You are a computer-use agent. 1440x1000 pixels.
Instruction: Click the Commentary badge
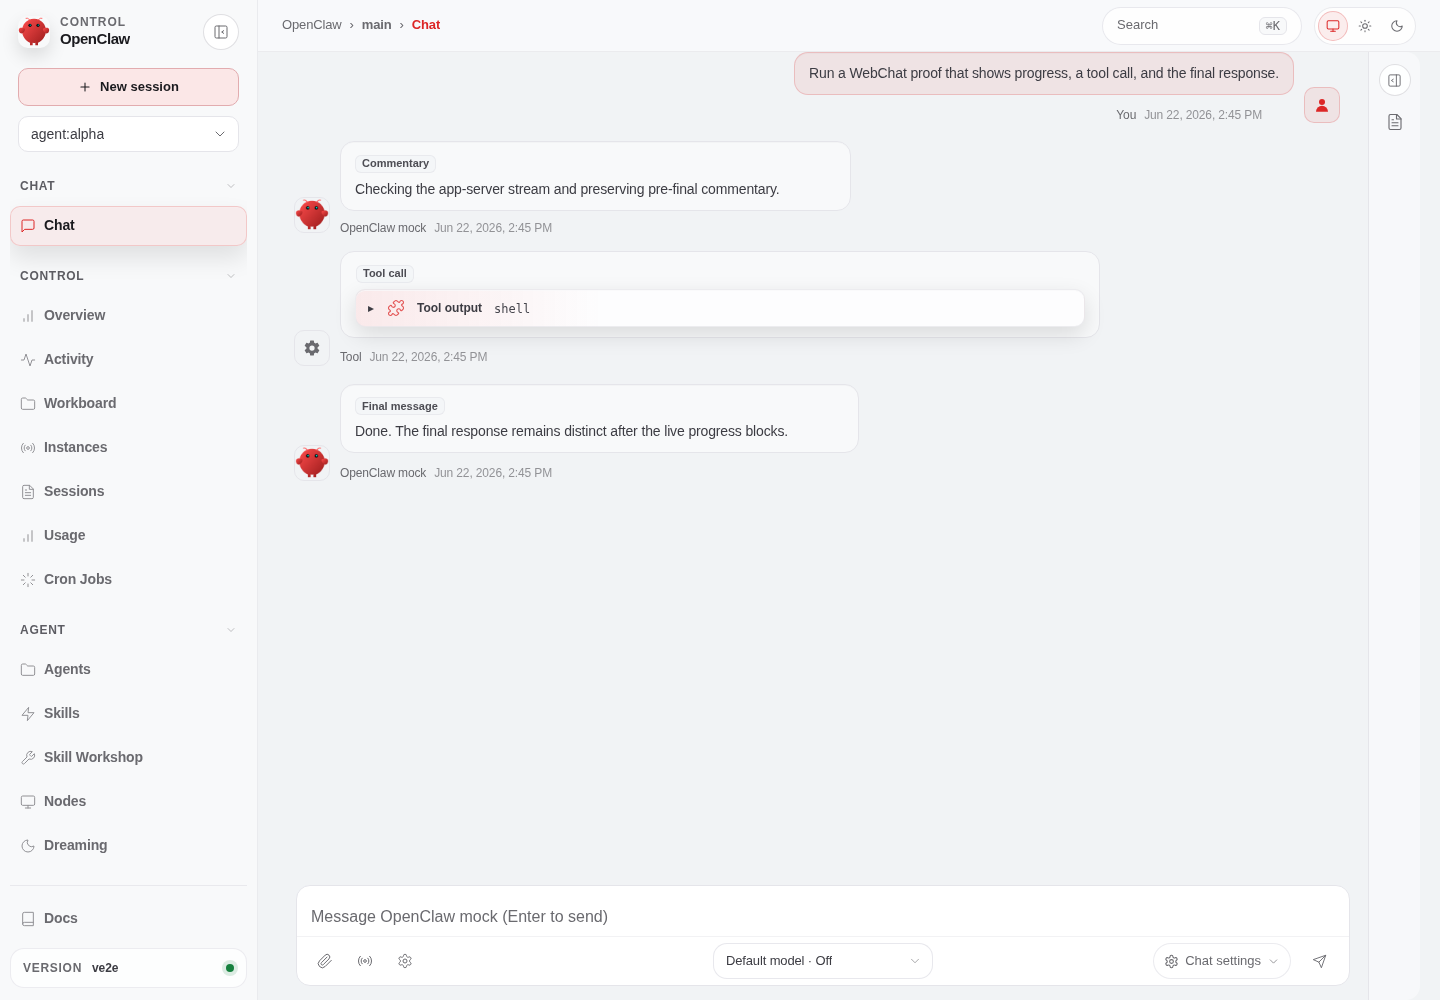tap(395, 163)
